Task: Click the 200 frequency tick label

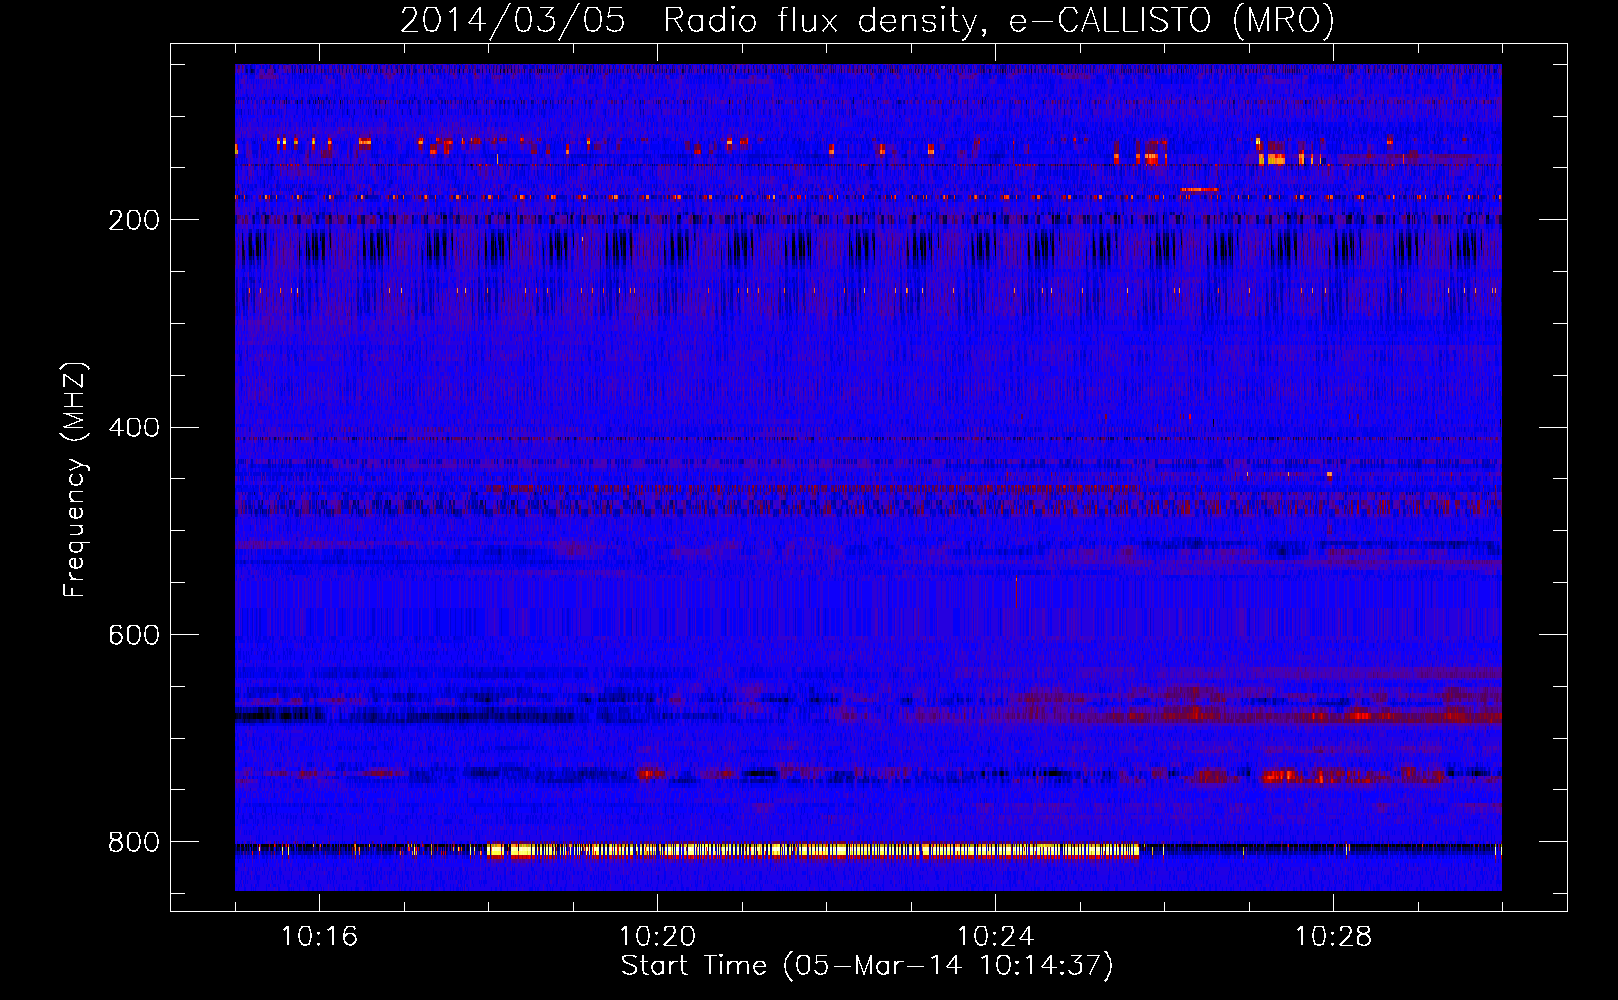Action: (134, 220)
